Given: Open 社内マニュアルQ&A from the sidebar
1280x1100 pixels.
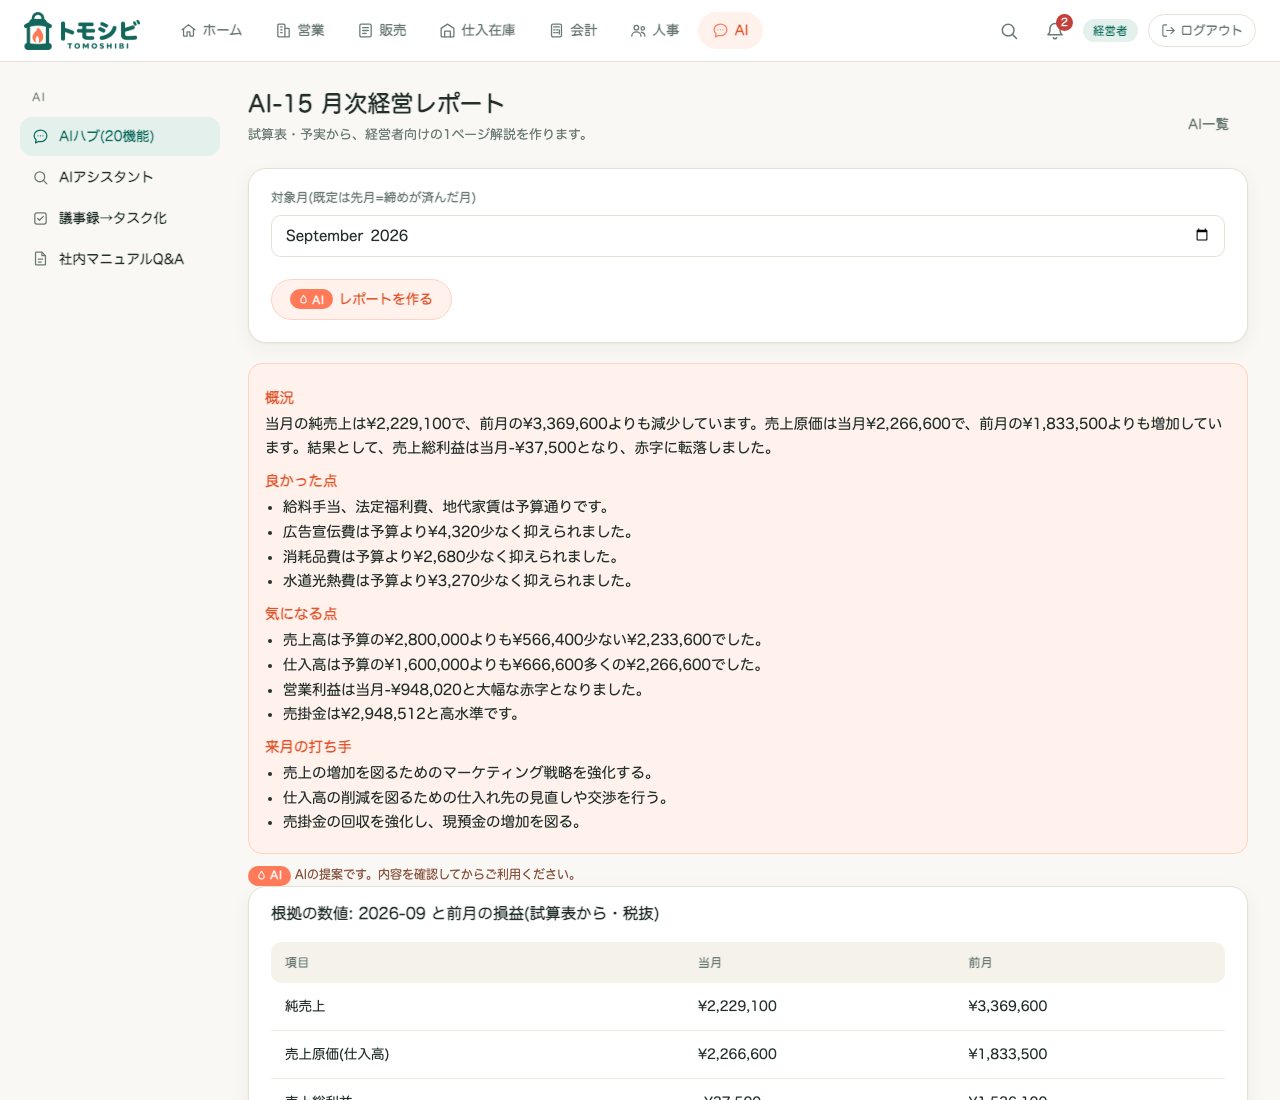Looking at the screenshot, I should (x=120, y=259).
